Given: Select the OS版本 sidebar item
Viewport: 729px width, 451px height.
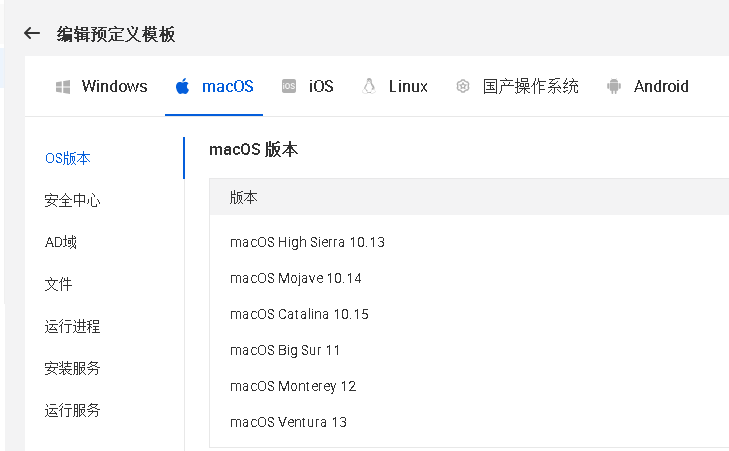Looking at the screenshot, I should tap(68, 158).
